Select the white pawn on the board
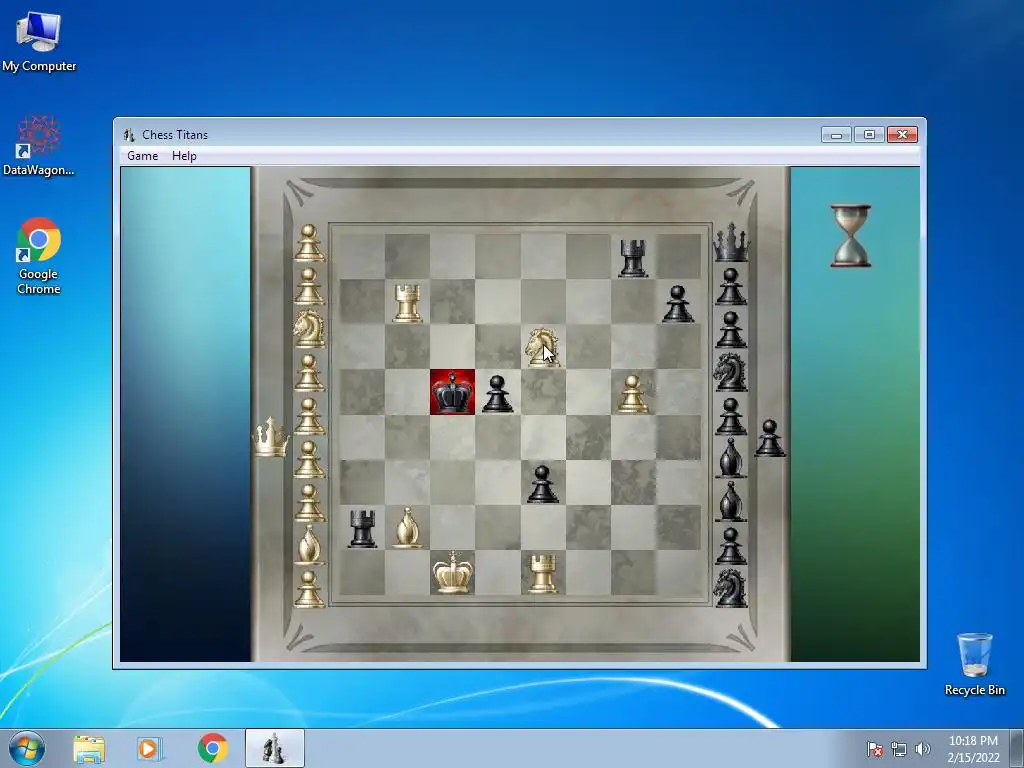1024x768 pixels. coord(632,394)
